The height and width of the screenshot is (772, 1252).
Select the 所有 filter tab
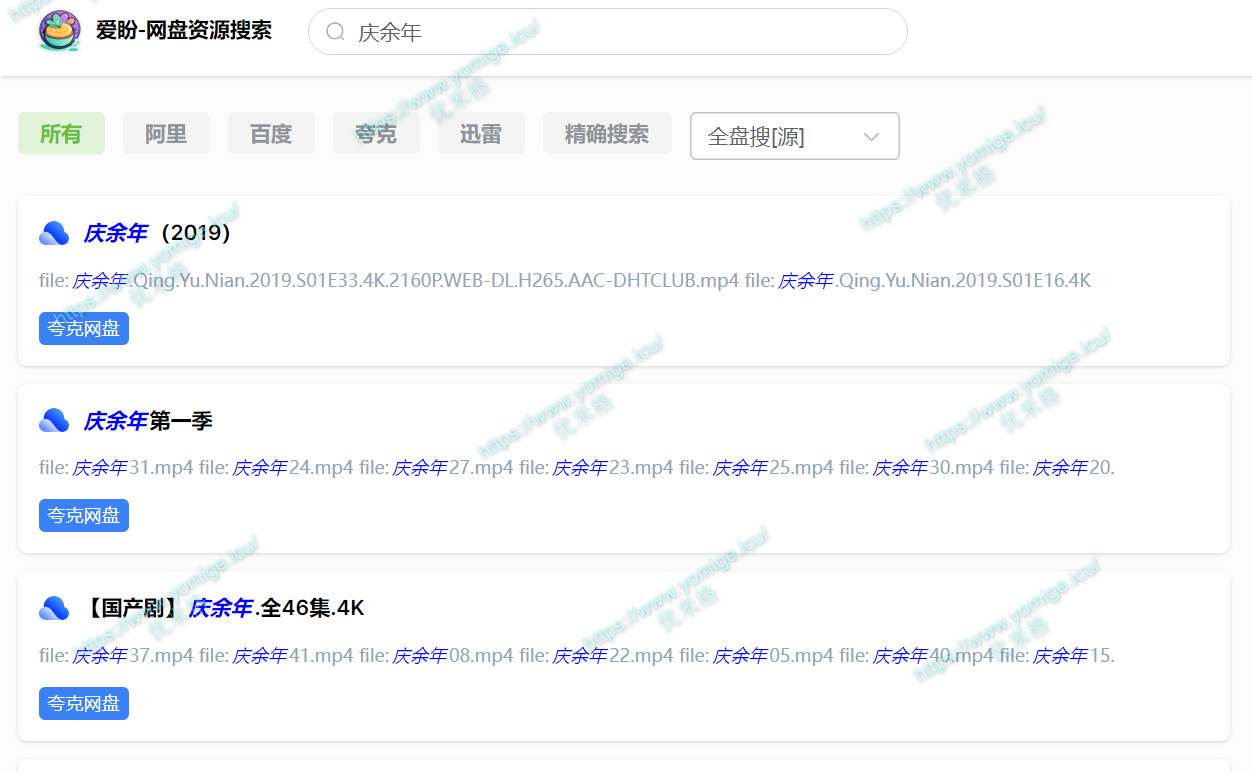[x=61, y=134]
